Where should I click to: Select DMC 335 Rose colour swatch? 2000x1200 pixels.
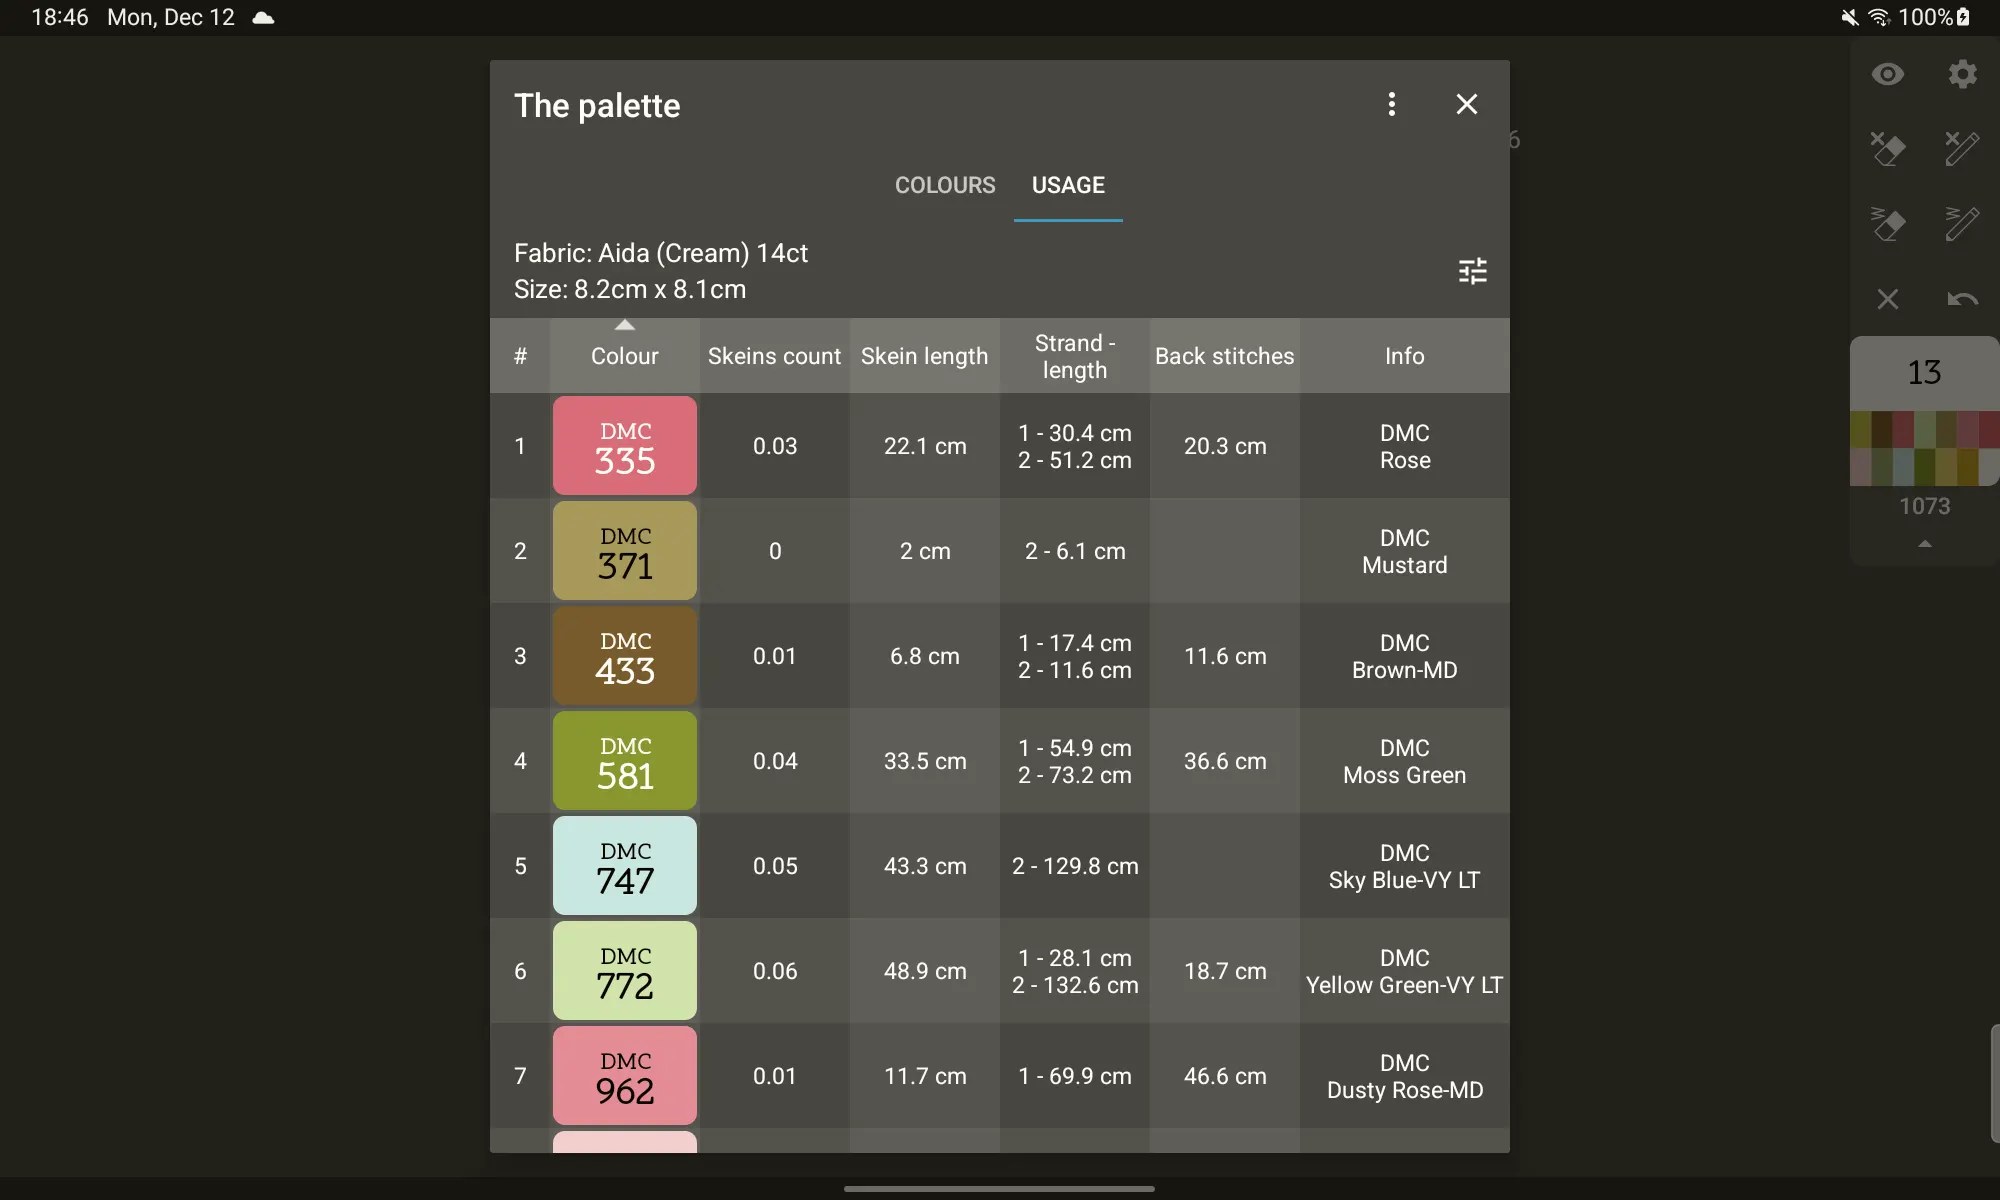(624, 445)
